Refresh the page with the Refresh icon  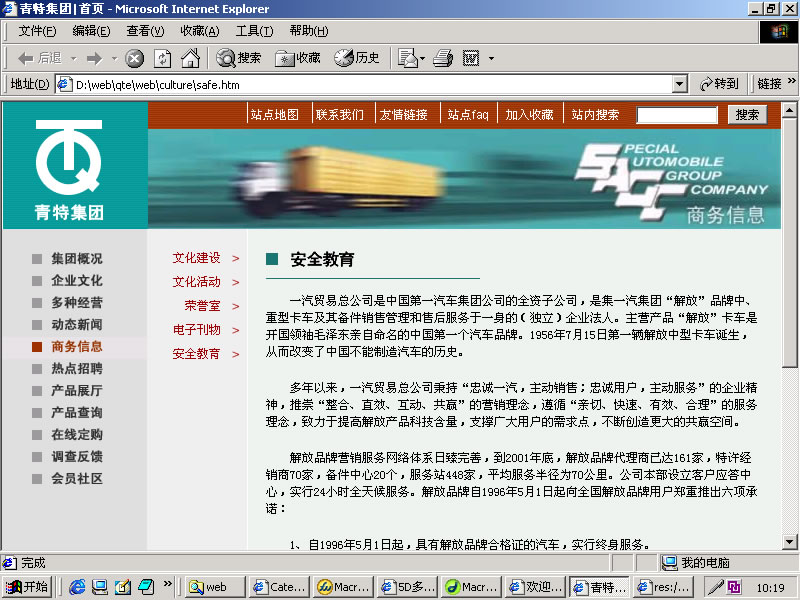pos(162,59)
